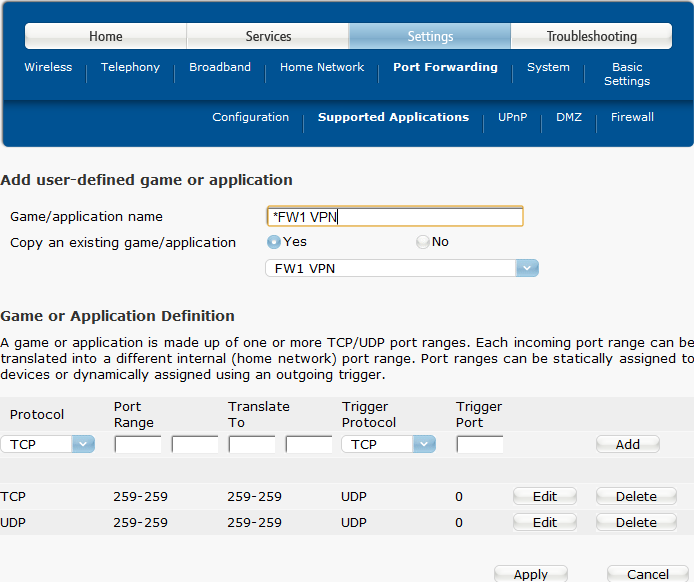Go to Wireless settings
The width and height of the screenshot is (694, 582).
(48, 68)
